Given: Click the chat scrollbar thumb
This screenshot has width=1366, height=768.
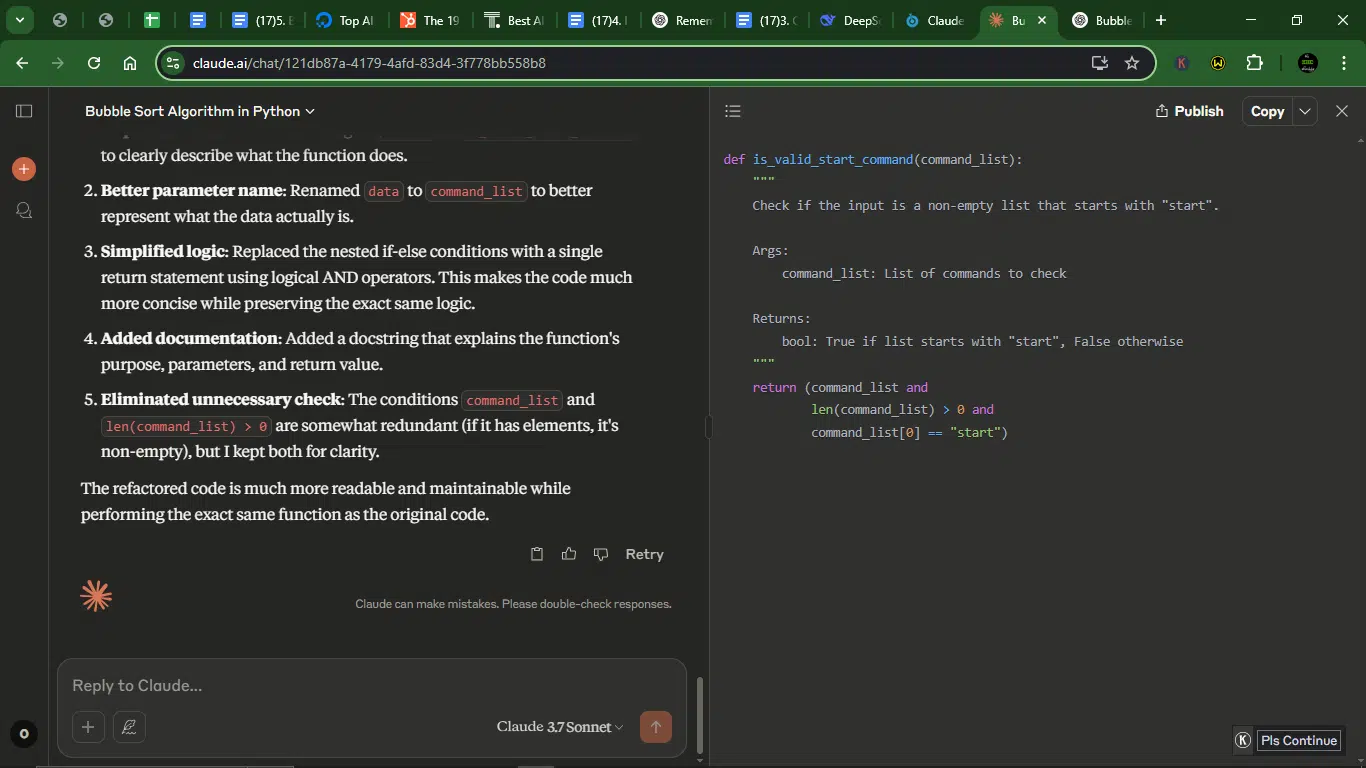Looking at the screenshot, I should click(x=699, y=715).
